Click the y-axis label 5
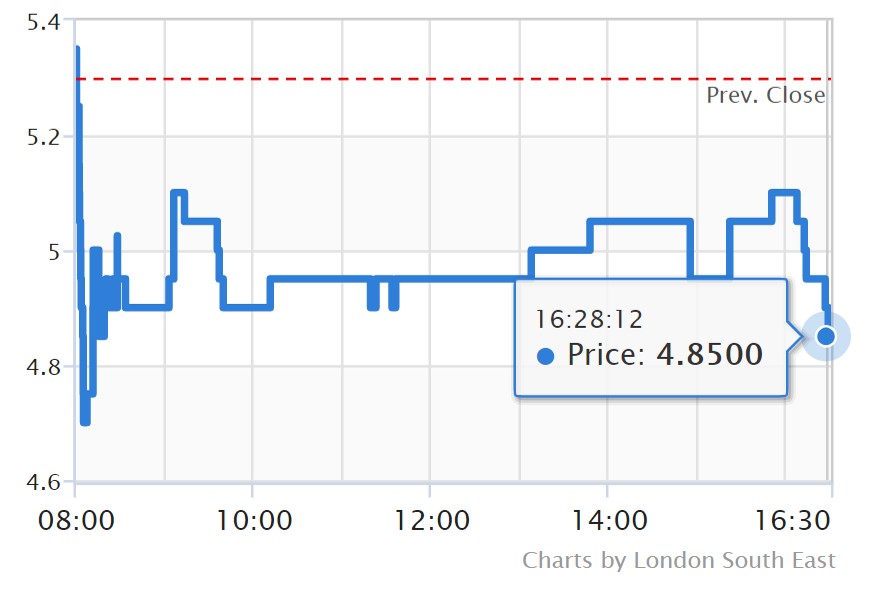Image resolution: width=869 pixels, height=592 pixels. coord(55,251)
